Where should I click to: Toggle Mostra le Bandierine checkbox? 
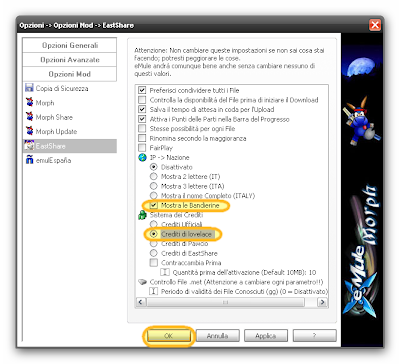pyautogui.click(x=153, y=205)
